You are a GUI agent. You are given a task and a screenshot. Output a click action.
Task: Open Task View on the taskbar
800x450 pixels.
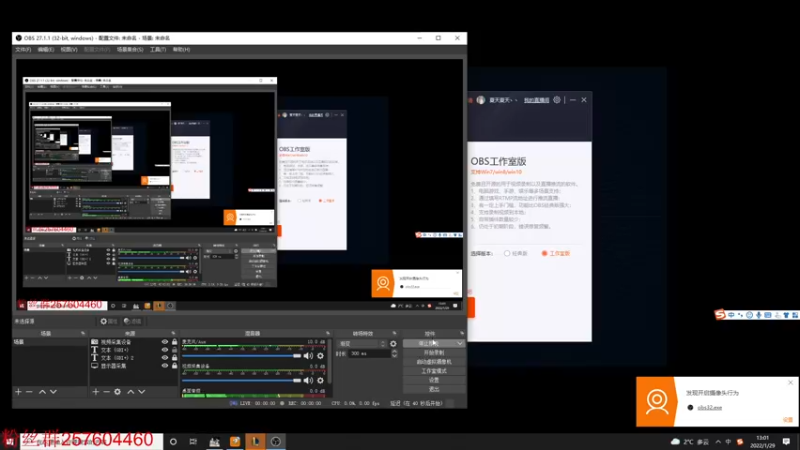tap(193, 441)
